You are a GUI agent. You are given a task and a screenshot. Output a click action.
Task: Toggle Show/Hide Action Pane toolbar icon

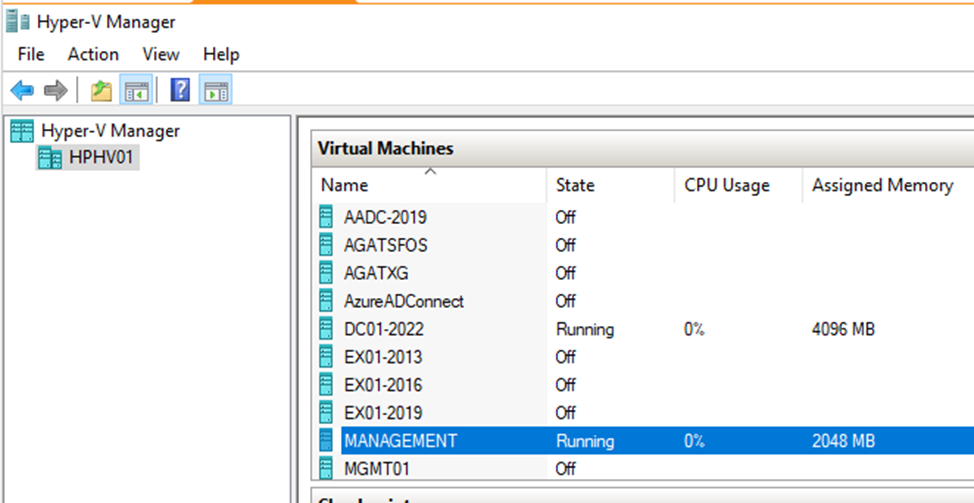[216, 90]
